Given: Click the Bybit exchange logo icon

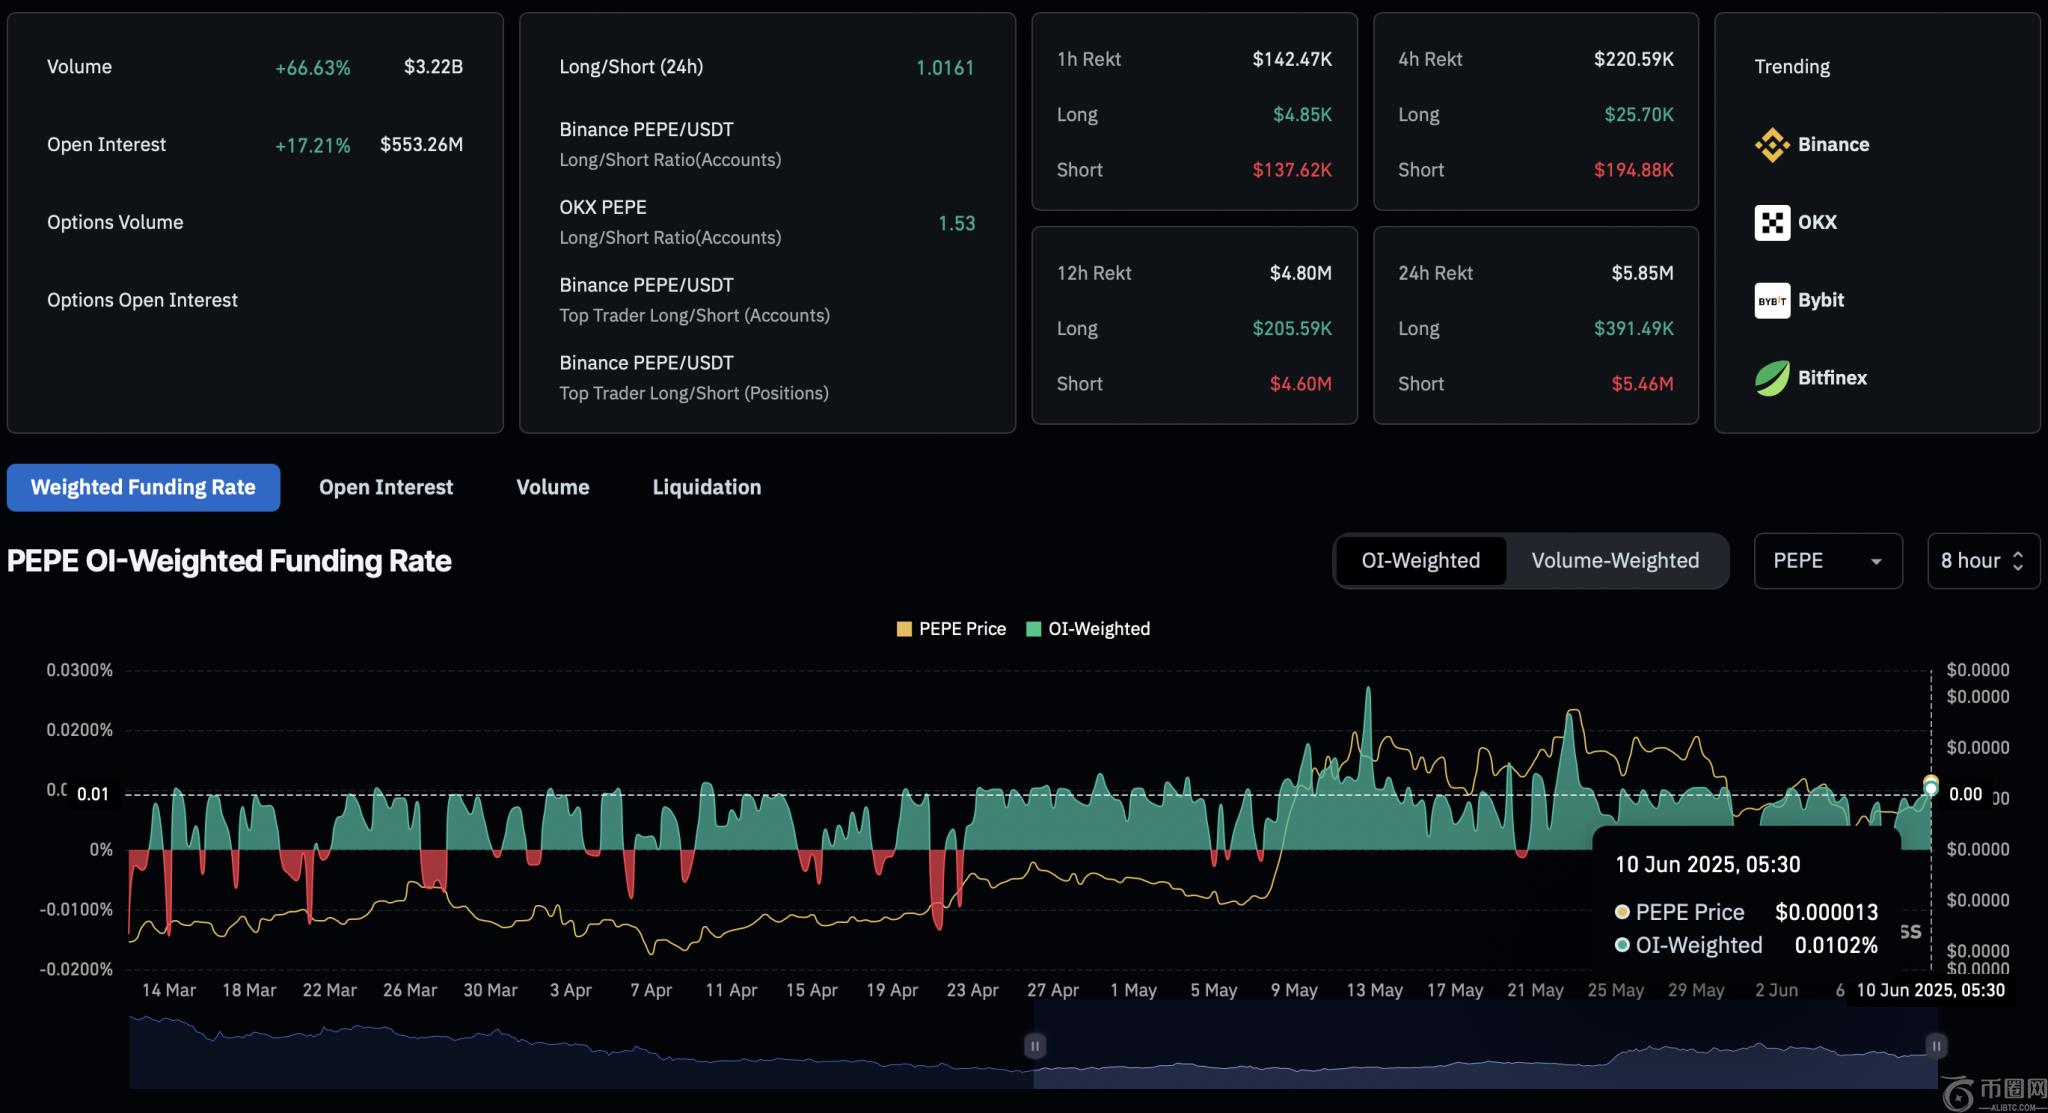Looking at the screenshot, I should [1771, 300].
